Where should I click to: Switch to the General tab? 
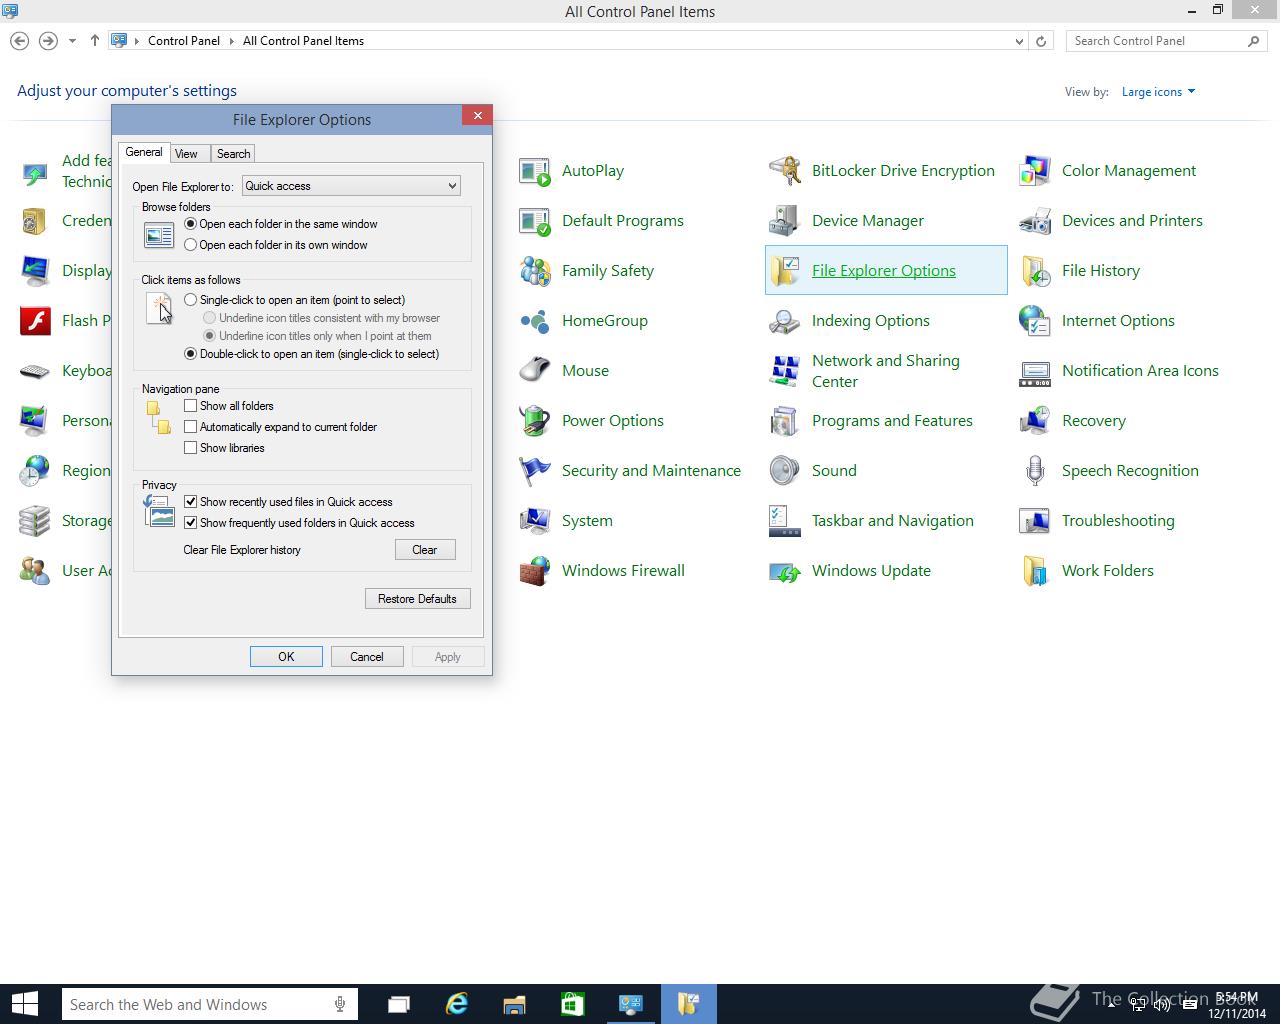coord(144,152)
